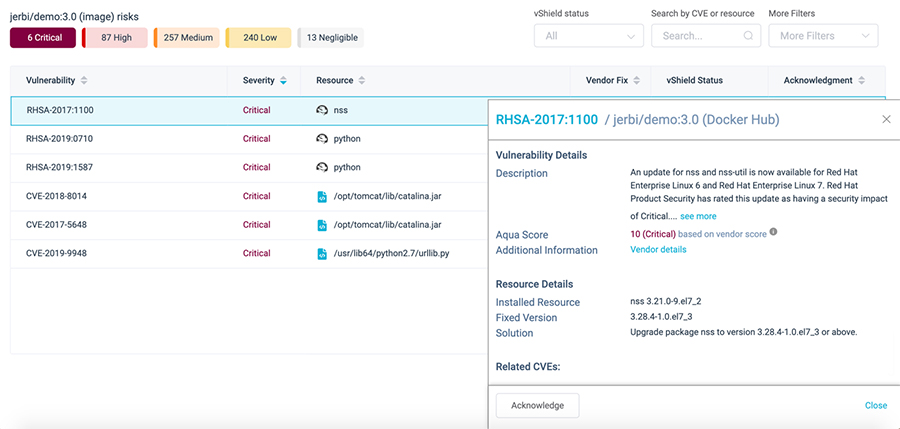Click the vShield Status column header
The width and height of the screenshot is (900, 429).
pyautogui.click(x=694, y=80)
